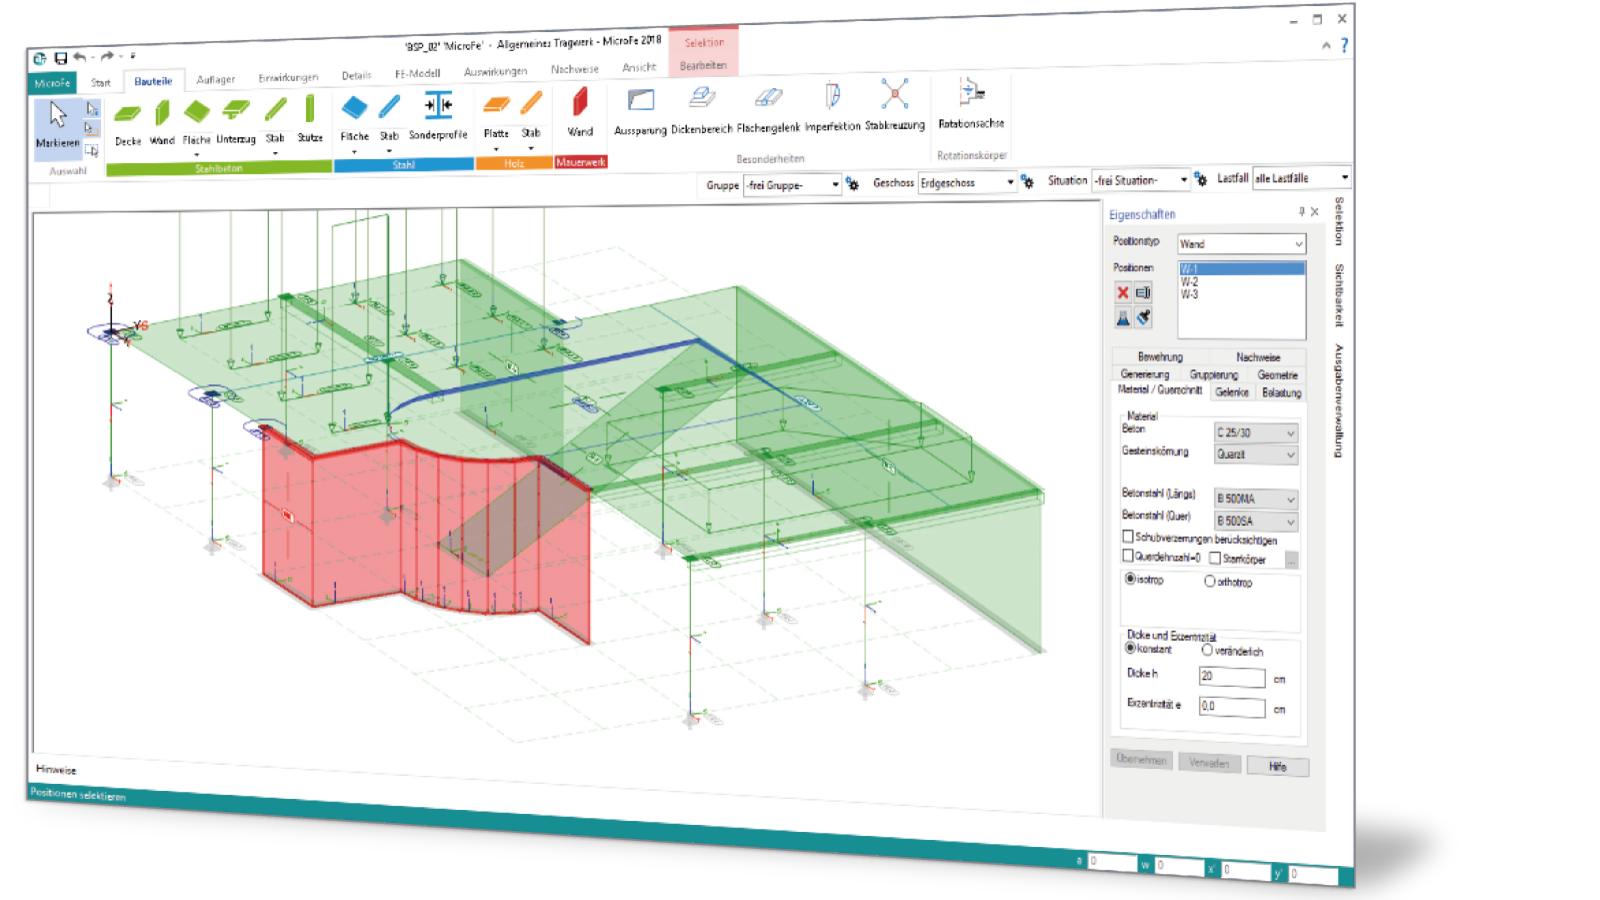Switch to the Auflager ribbon tab
Viewport: 1600px width, 900px height.
pyautogui.click(x=216, y=80)
